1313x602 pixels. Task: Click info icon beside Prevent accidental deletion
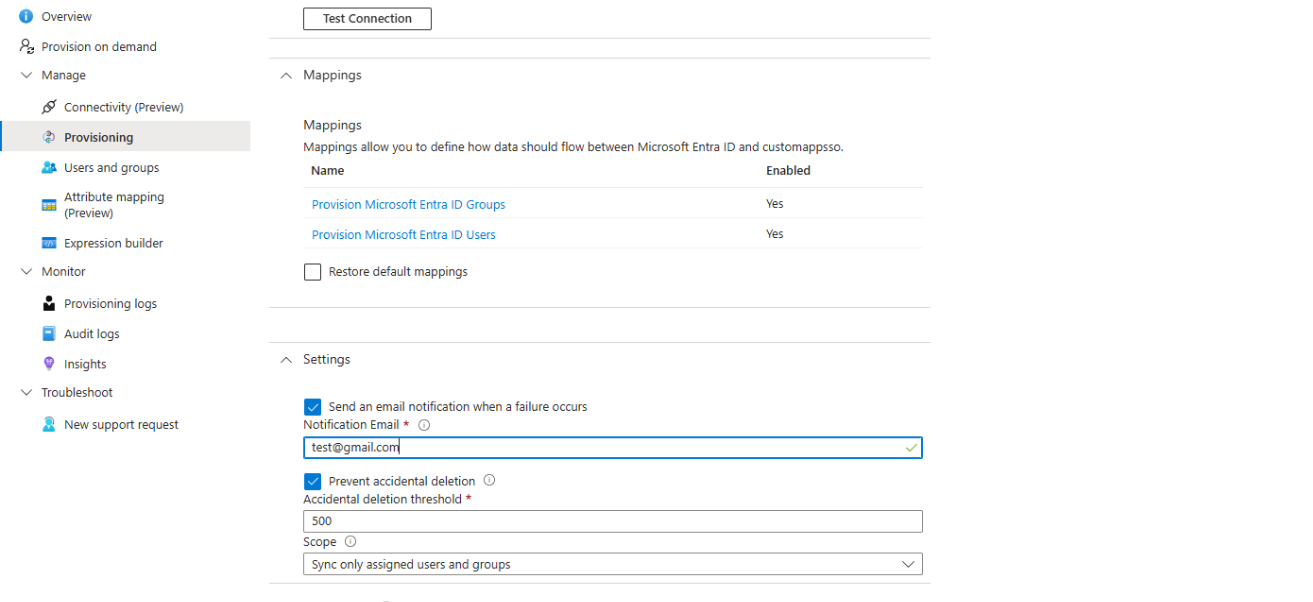click(489, 480)
